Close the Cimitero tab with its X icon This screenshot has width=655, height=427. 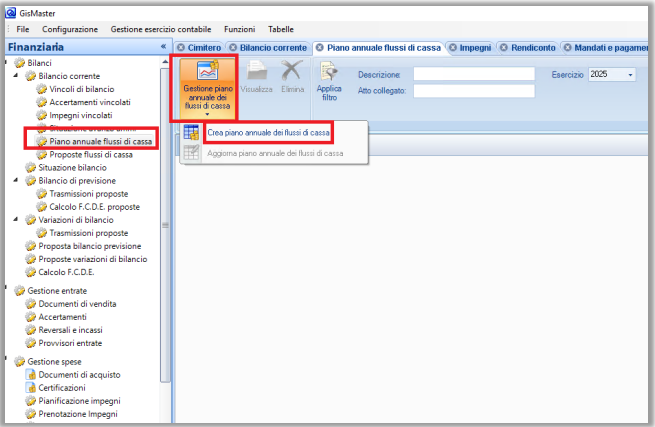point(181,47)
